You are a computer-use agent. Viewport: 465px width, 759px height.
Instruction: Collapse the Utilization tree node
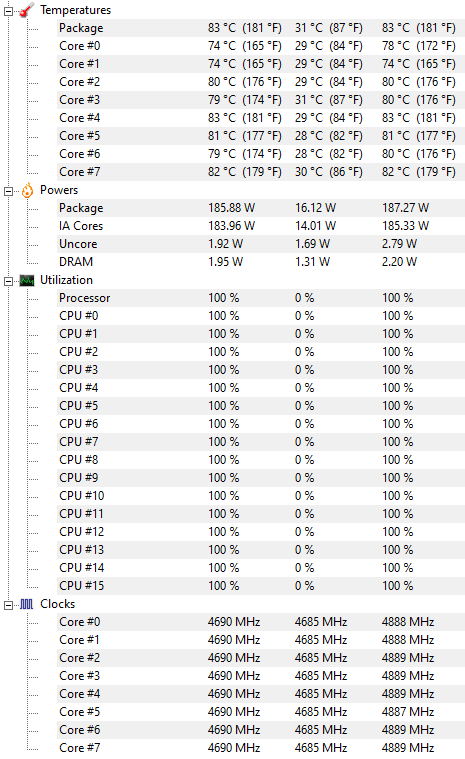pos(8,281)
